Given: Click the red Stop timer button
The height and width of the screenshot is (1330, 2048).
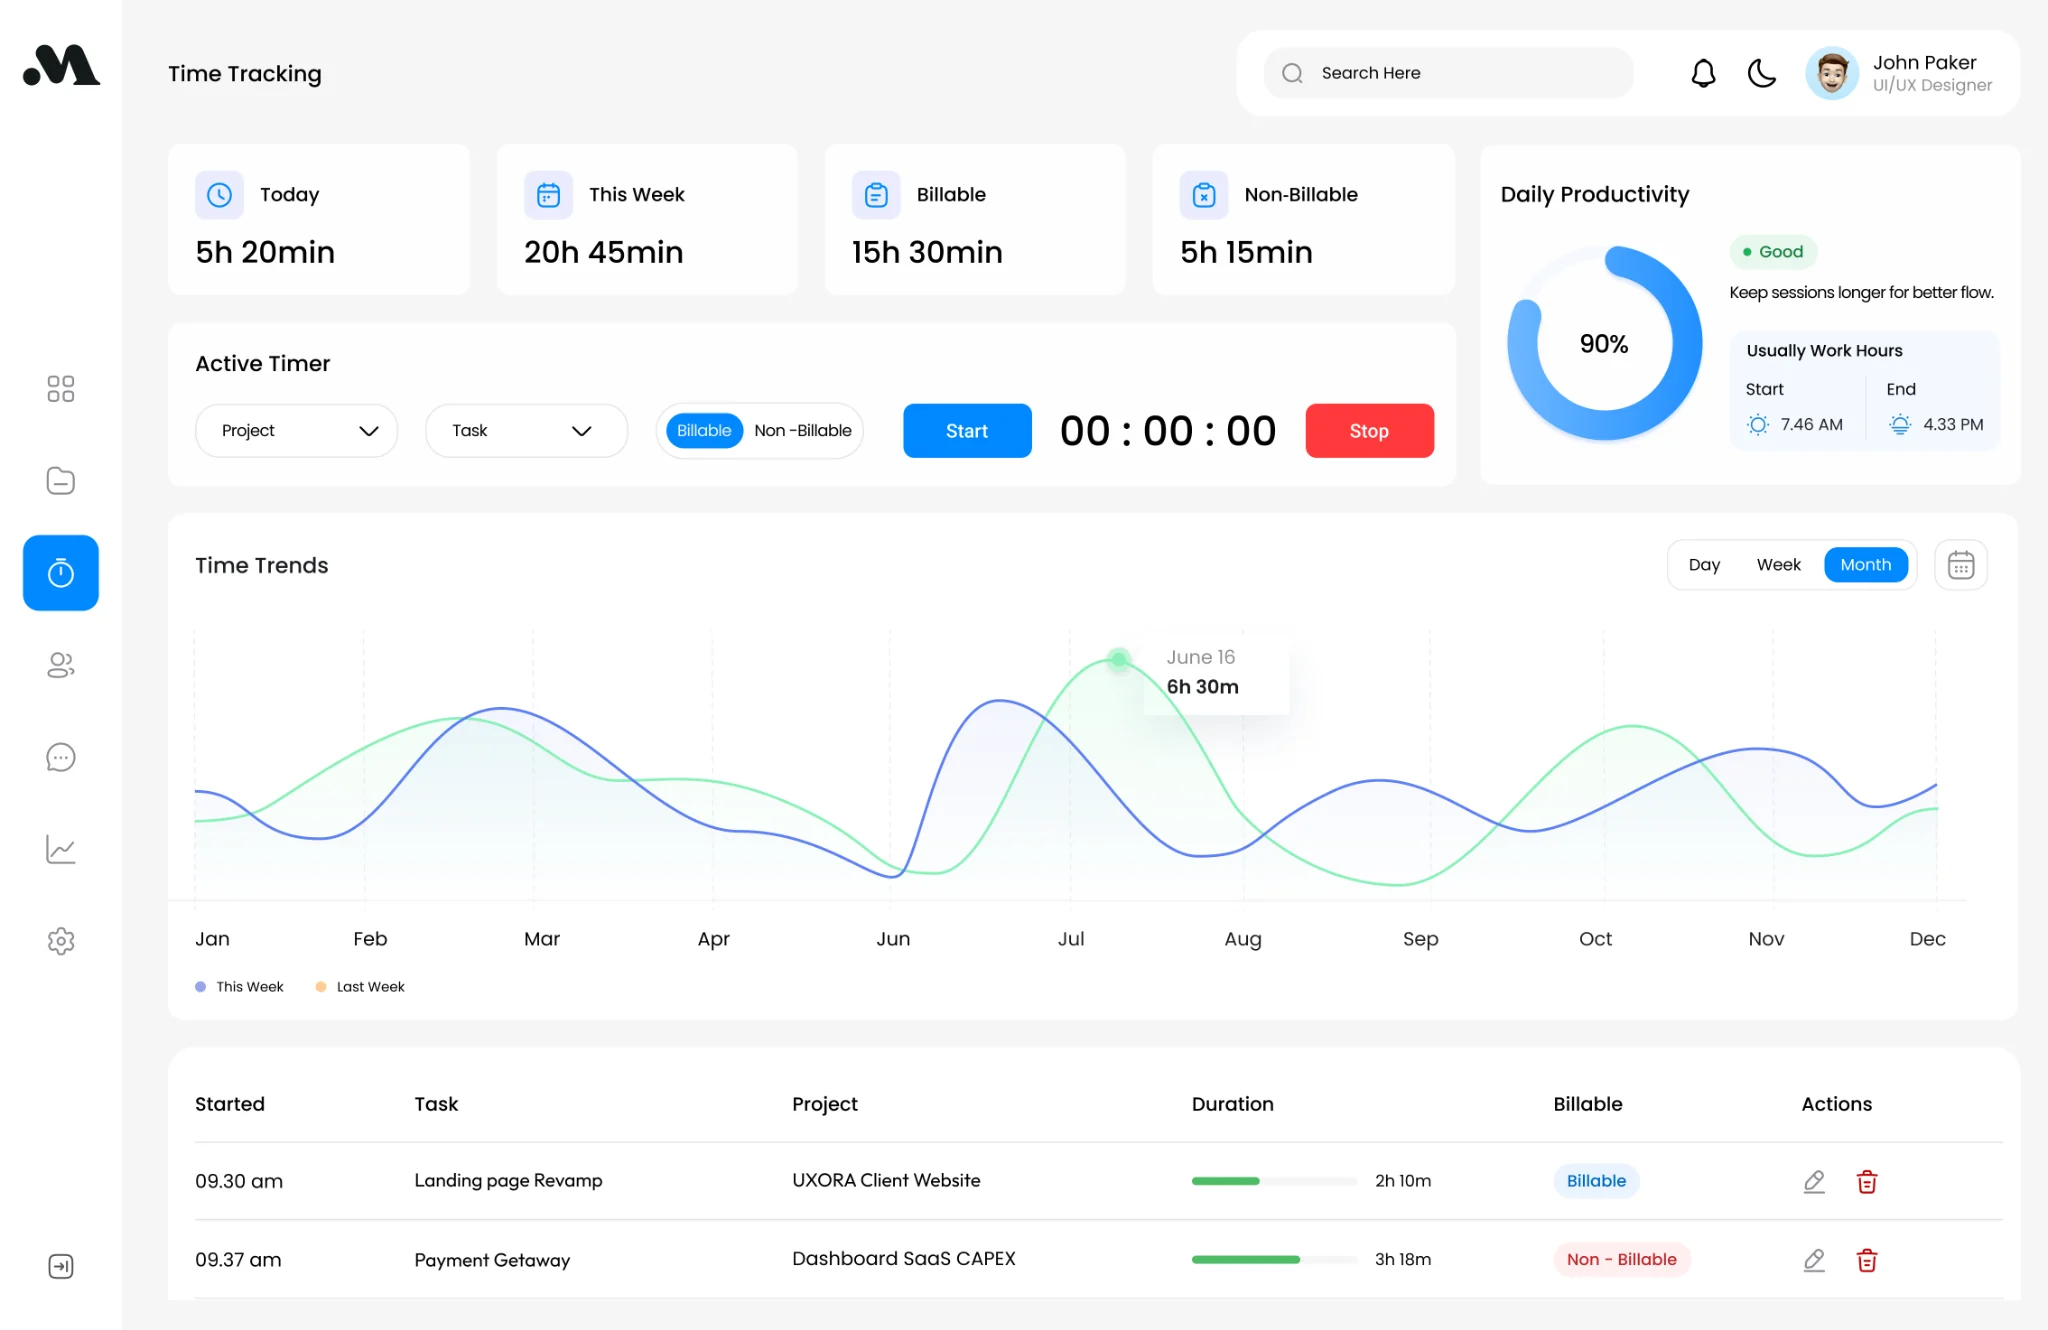Looking at the screenshot, I should [x=1369, y=431].
